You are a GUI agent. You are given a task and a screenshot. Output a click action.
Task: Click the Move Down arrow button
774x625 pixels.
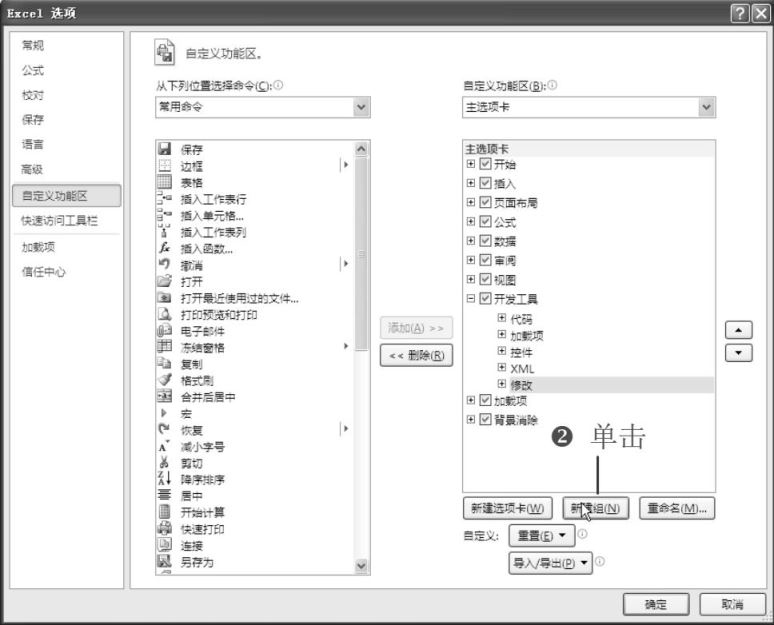coord(738,353)
